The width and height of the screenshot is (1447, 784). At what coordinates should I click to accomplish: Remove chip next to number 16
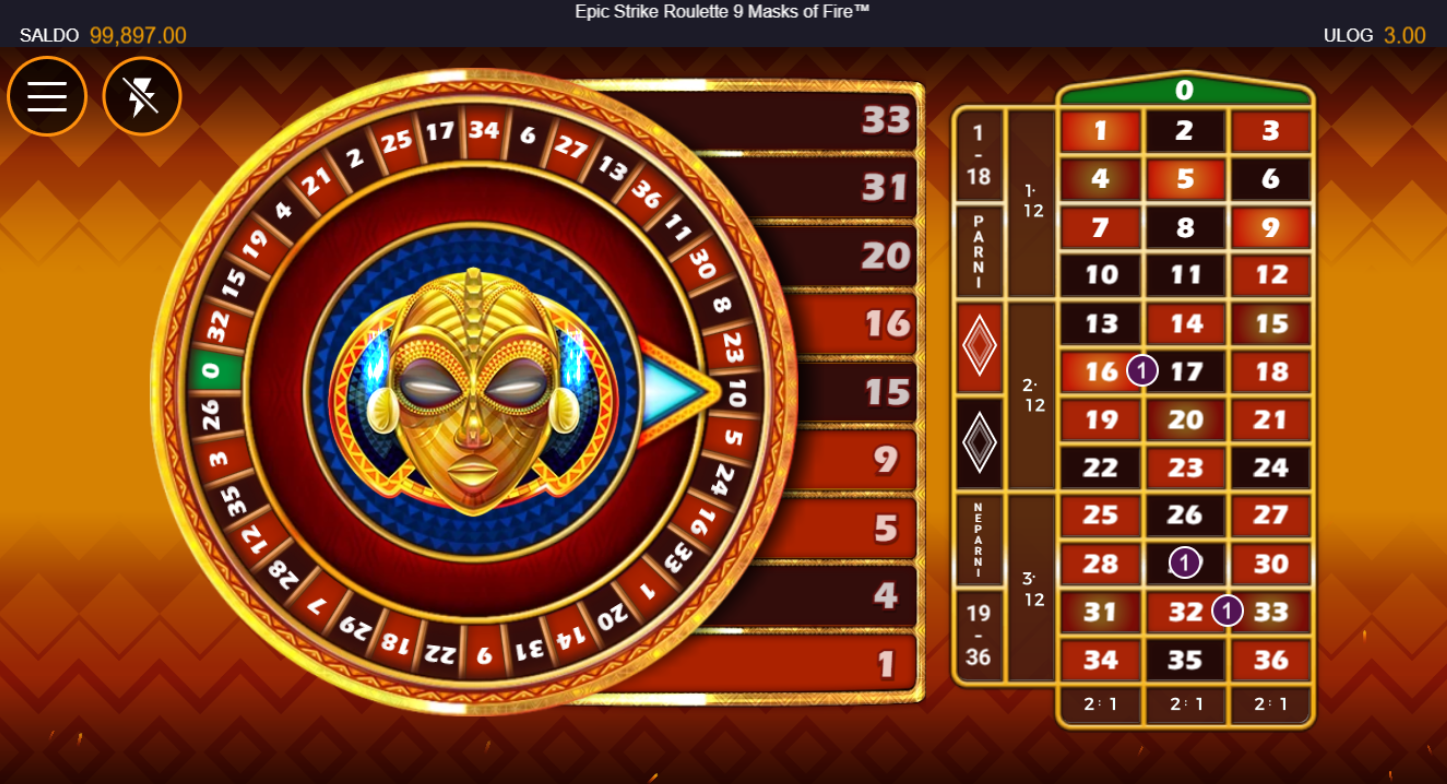pos(1142,371)
